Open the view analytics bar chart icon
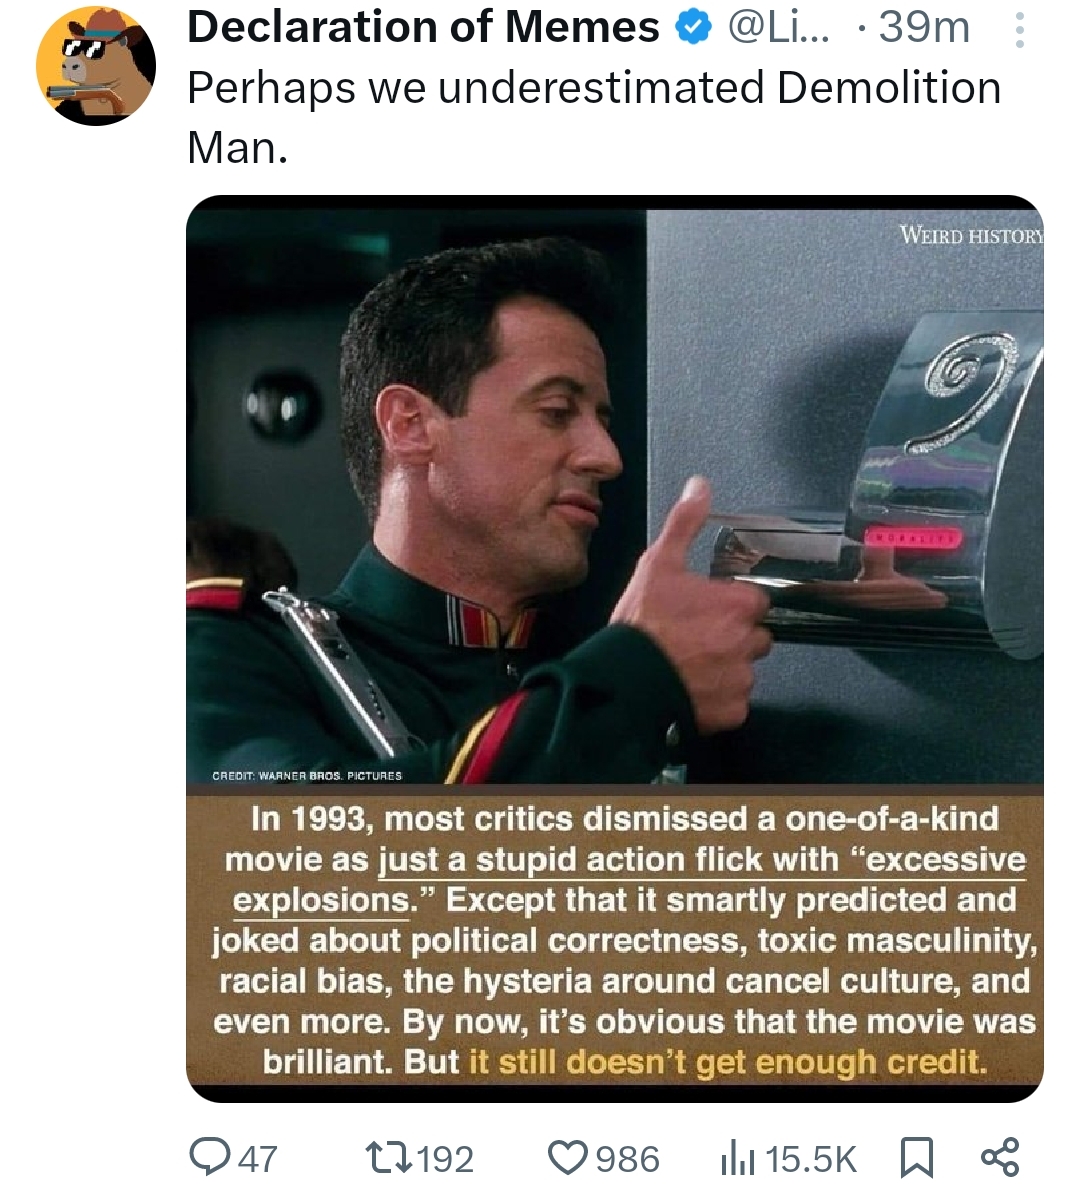Screen dimensions: 1080x1195 pyautogui.click(x=738, y=1158)
